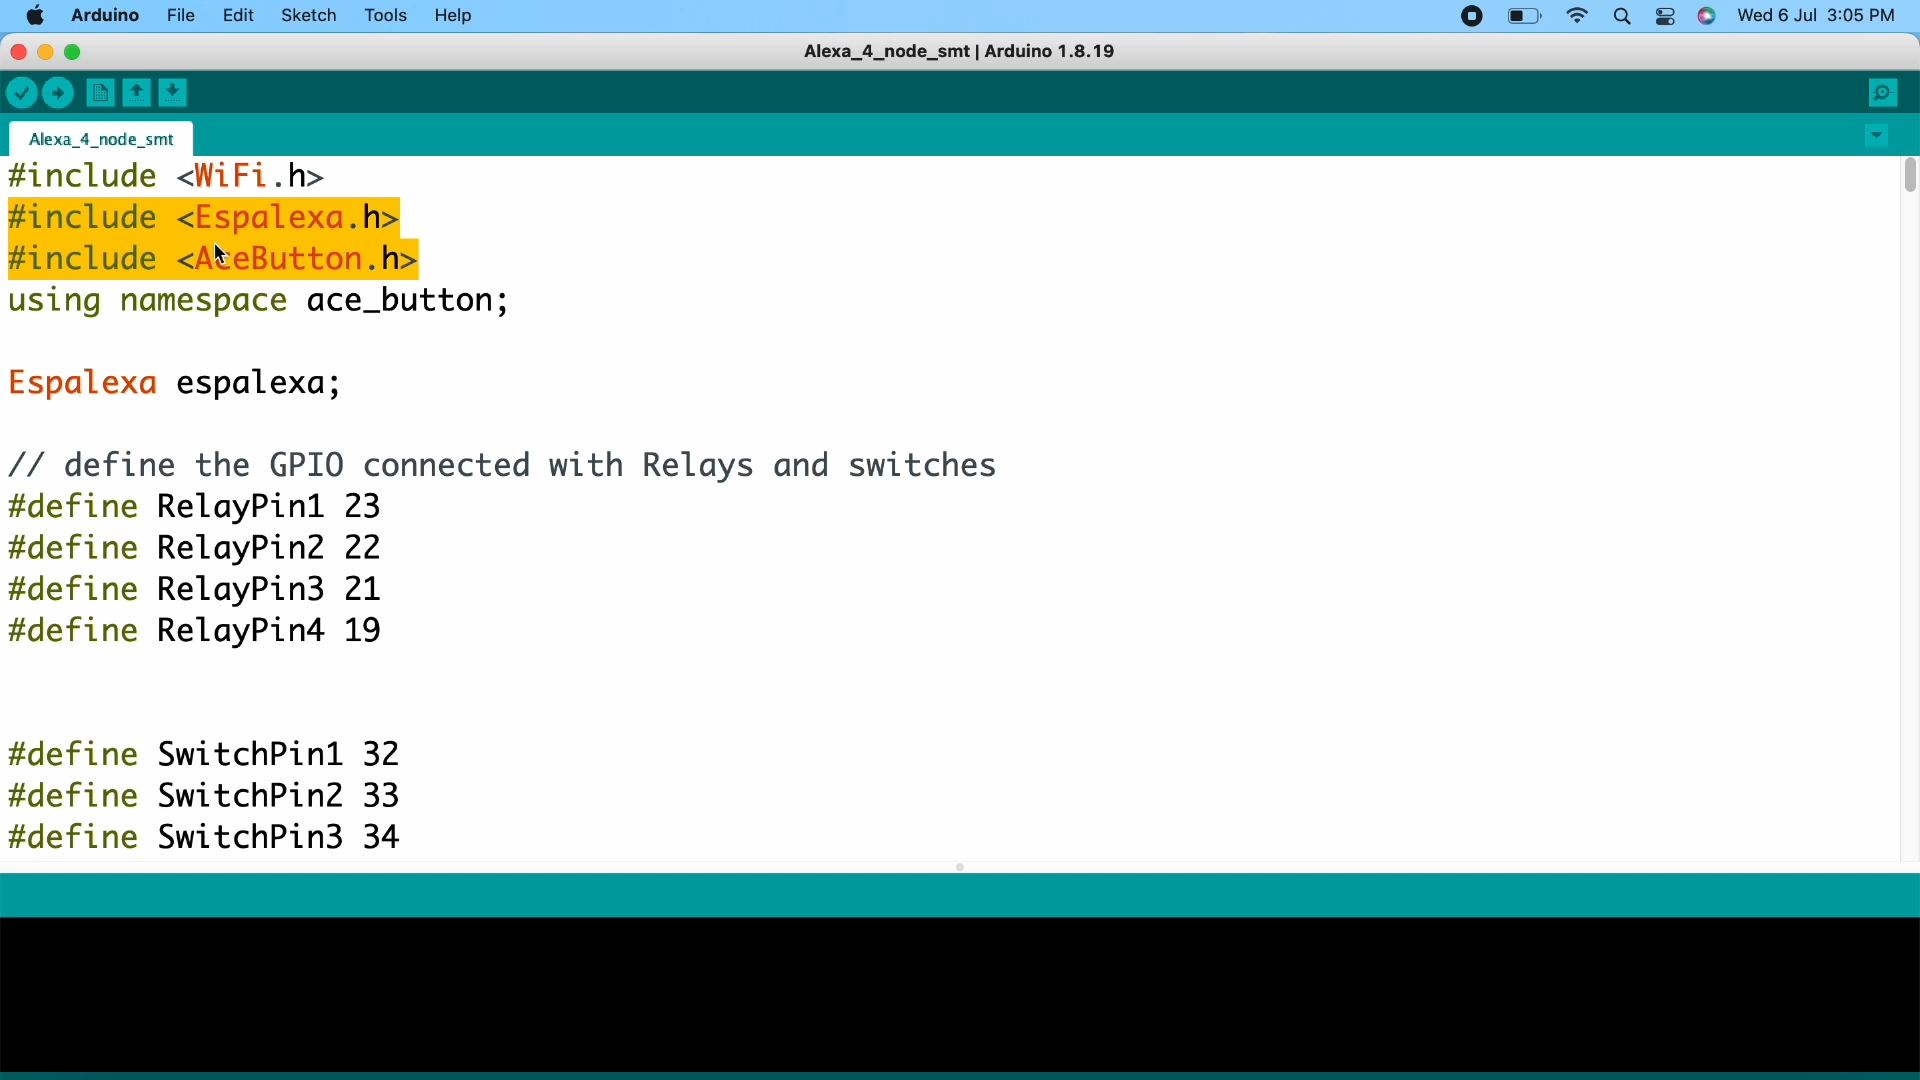Screen dimensions: 1920x1080
Task: Open the Arduino application menu
Action: pyautogui.click(x=105, y=16)
